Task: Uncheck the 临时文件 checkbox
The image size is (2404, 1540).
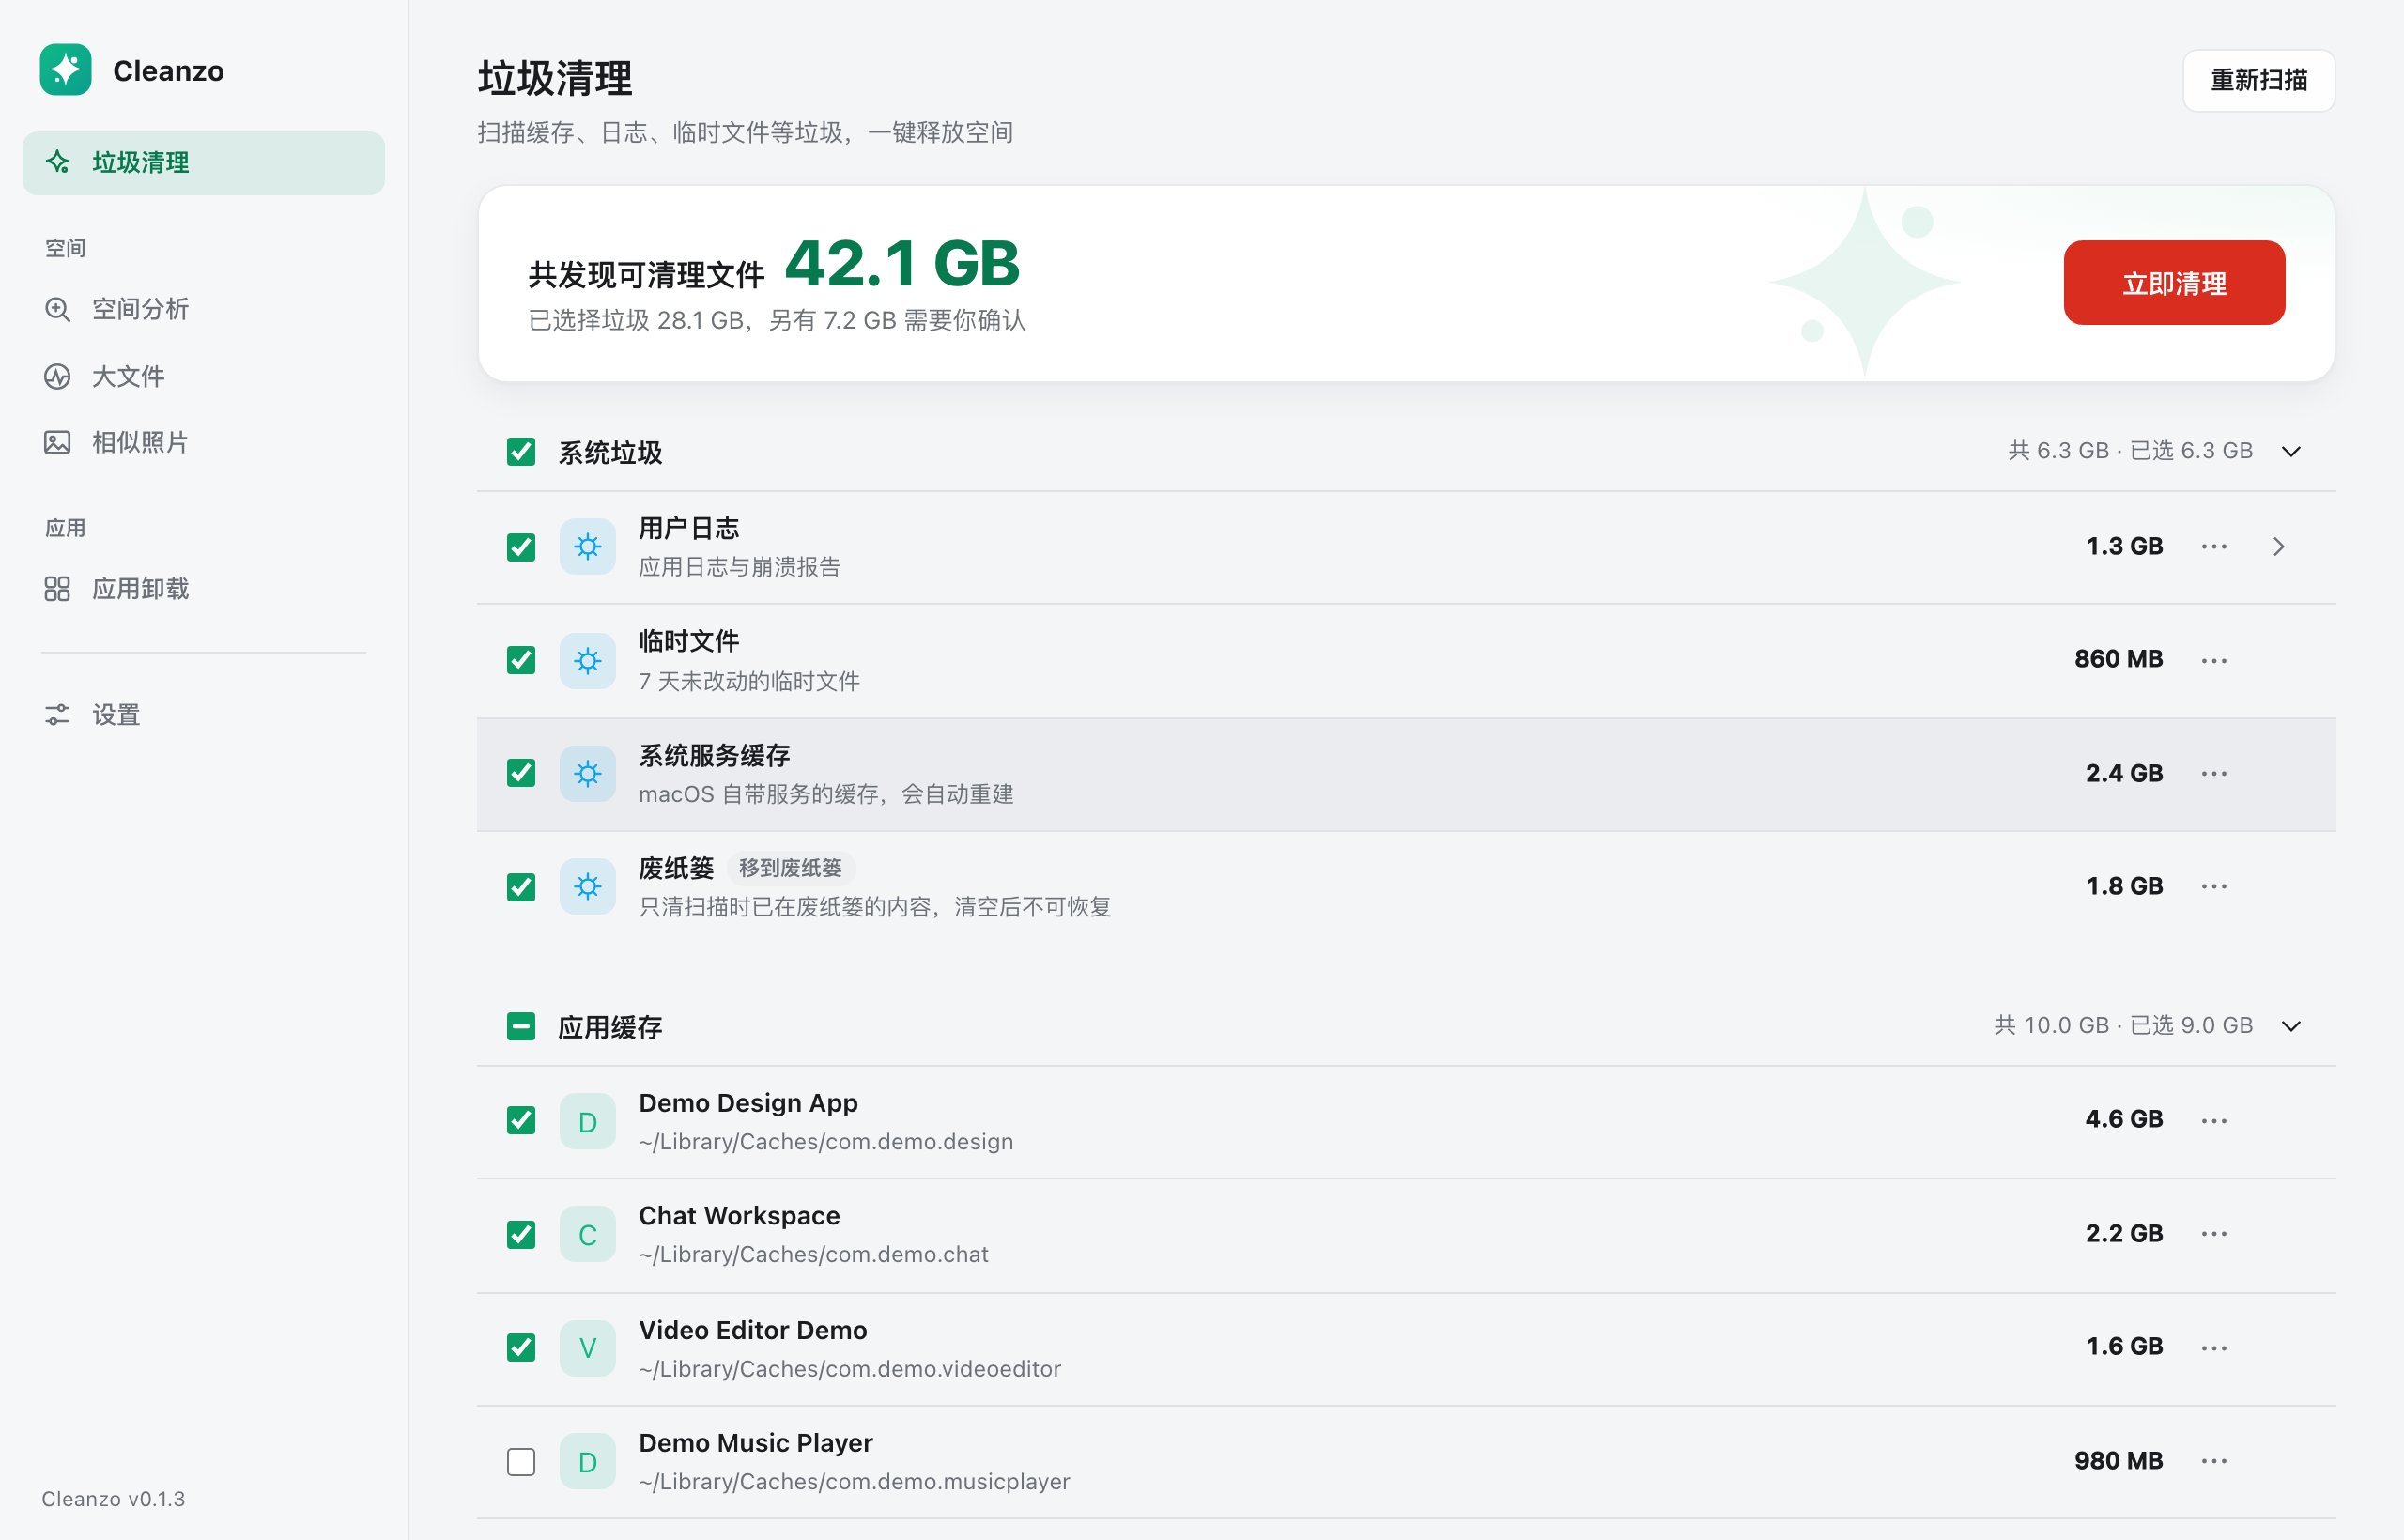Action: tap(521, 660)
